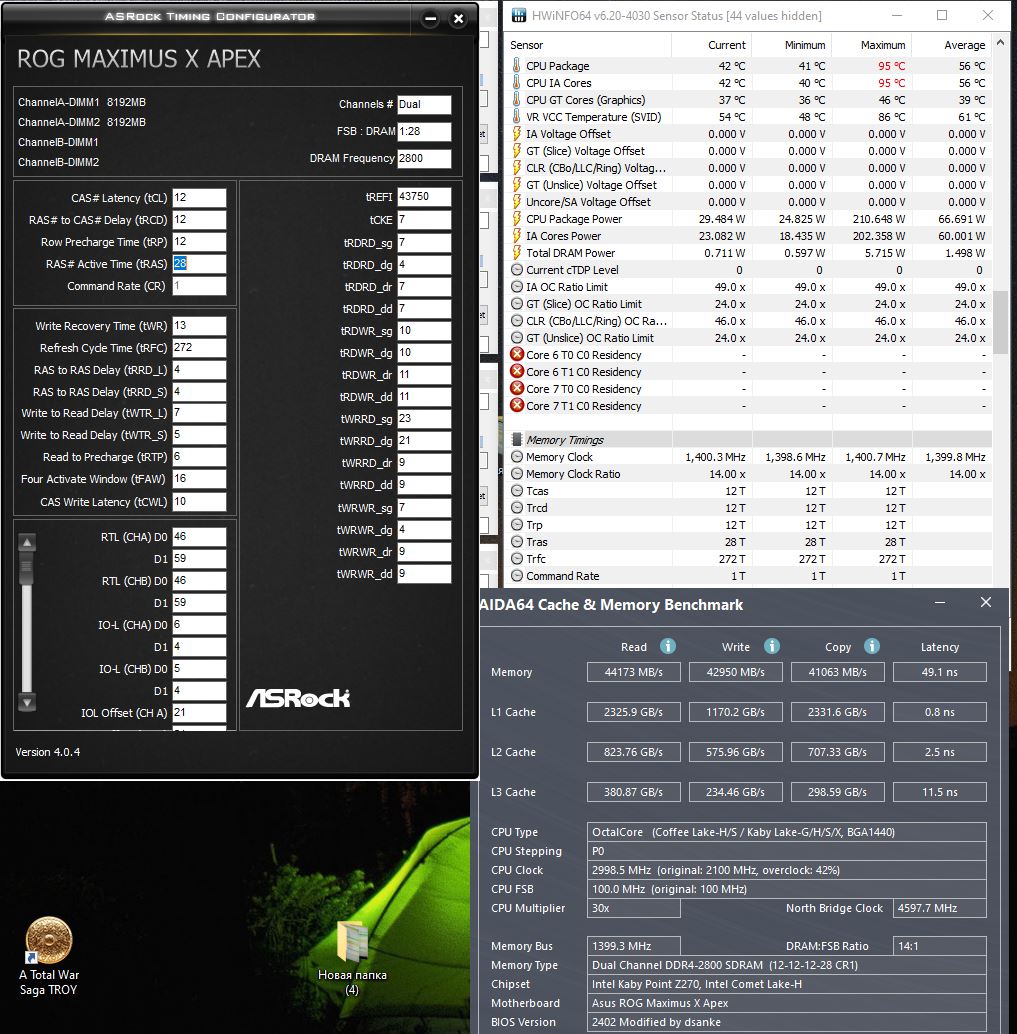
Task: Click the Memory Read result 44173 MB/s
Action: point(633,672)
